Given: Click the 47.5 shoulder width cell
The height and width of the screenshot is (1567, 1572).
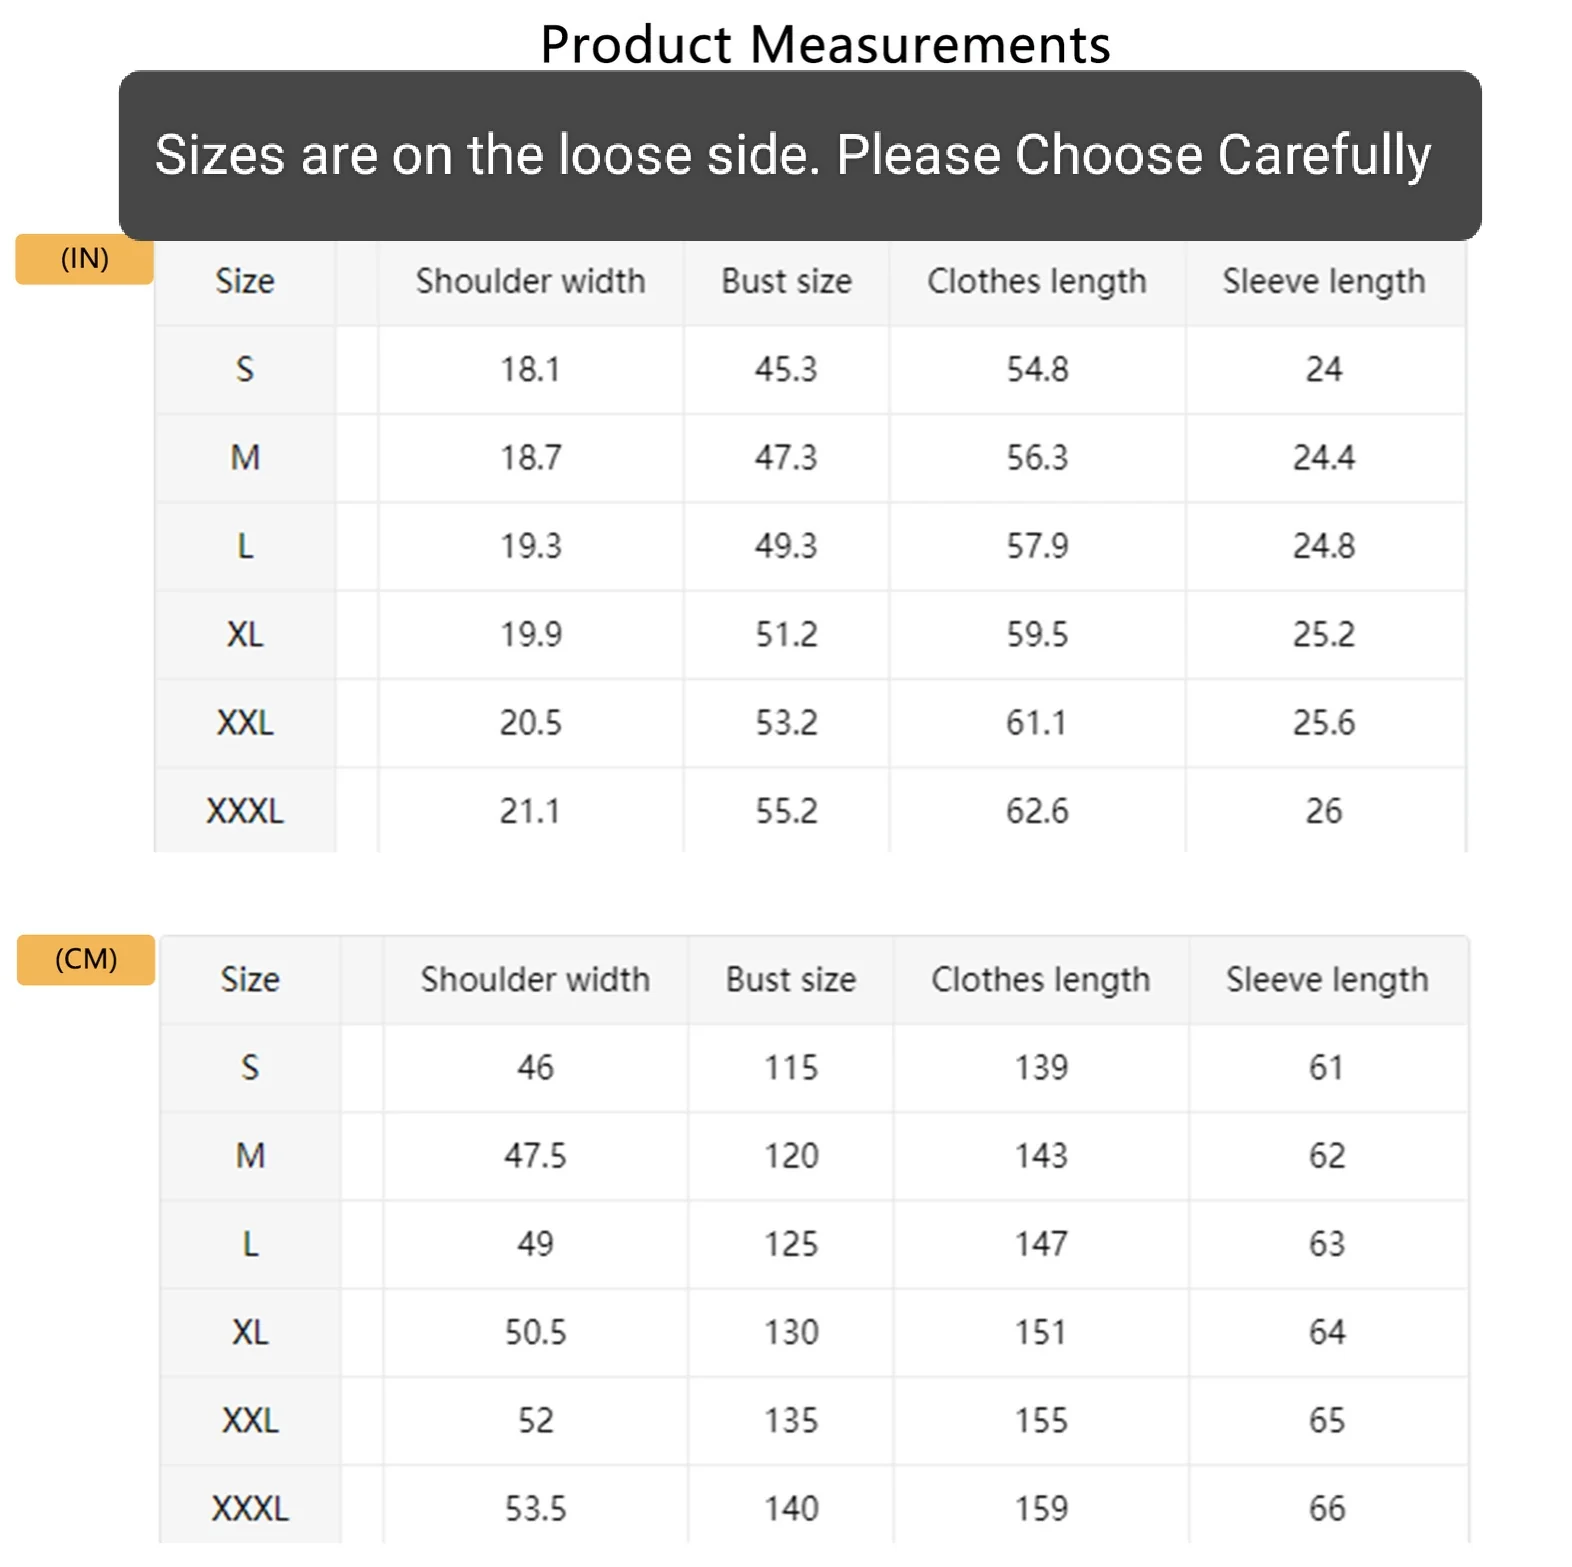Looking at the screenshot, I should [x=535, y=1156].
